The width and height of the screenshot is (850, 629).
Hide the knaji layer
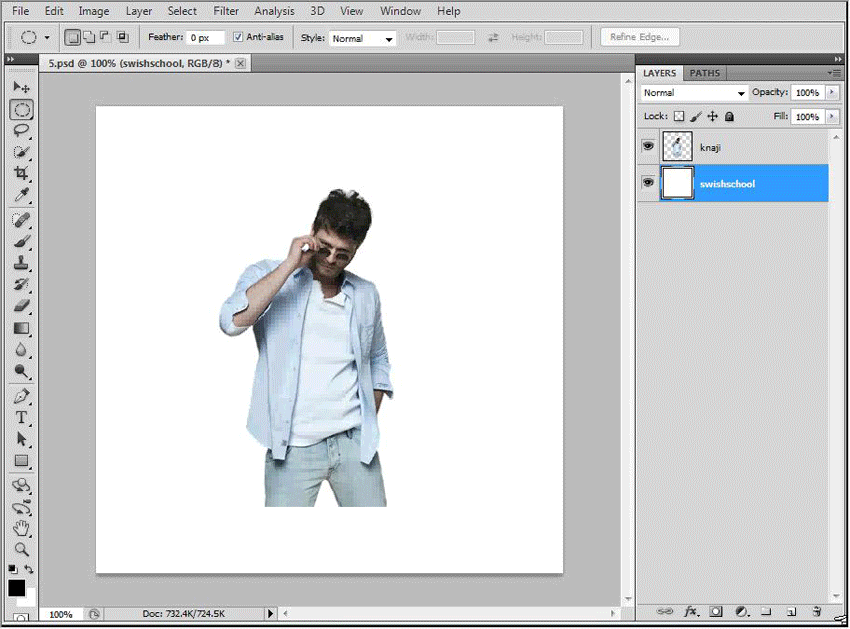tap(648, 147)
